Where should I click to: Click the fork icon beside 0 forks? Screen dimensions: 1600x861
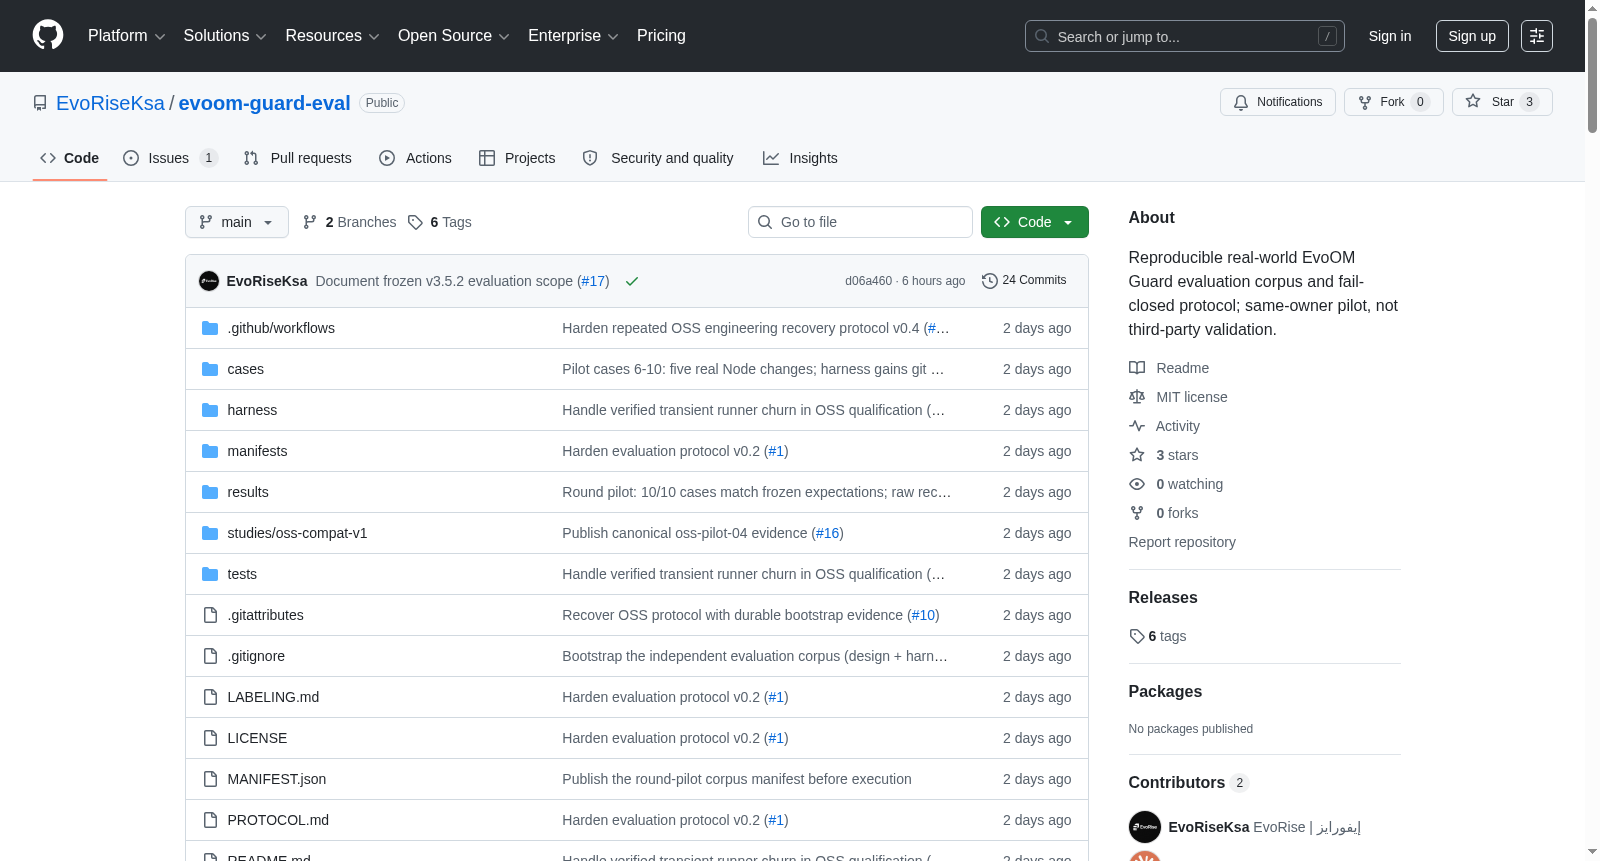point(1137,513)
